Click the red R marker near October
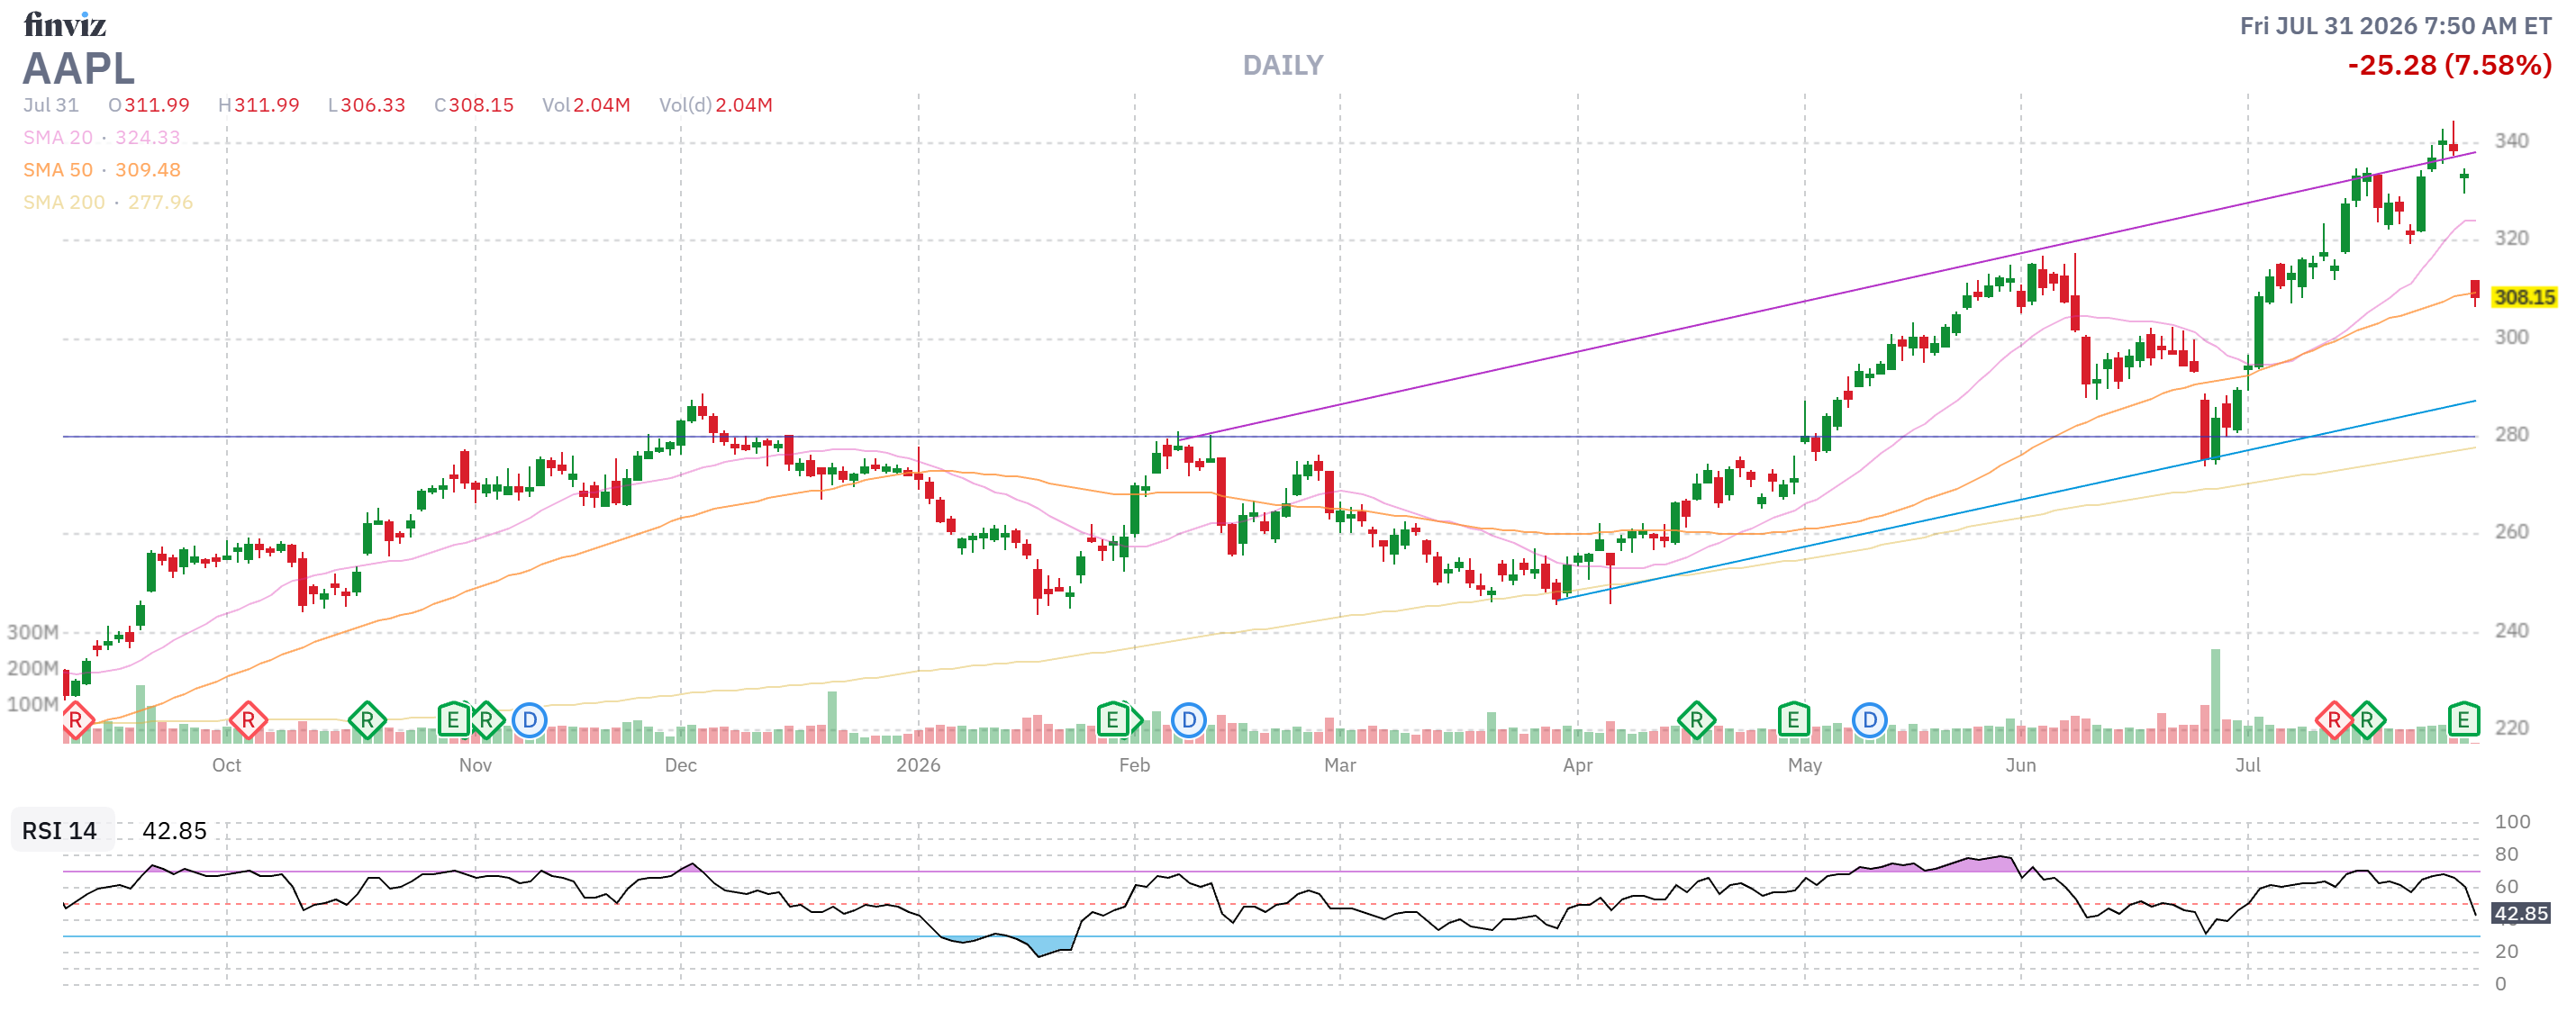Screen dimensions: 2576x1012 tap(248, 720)
